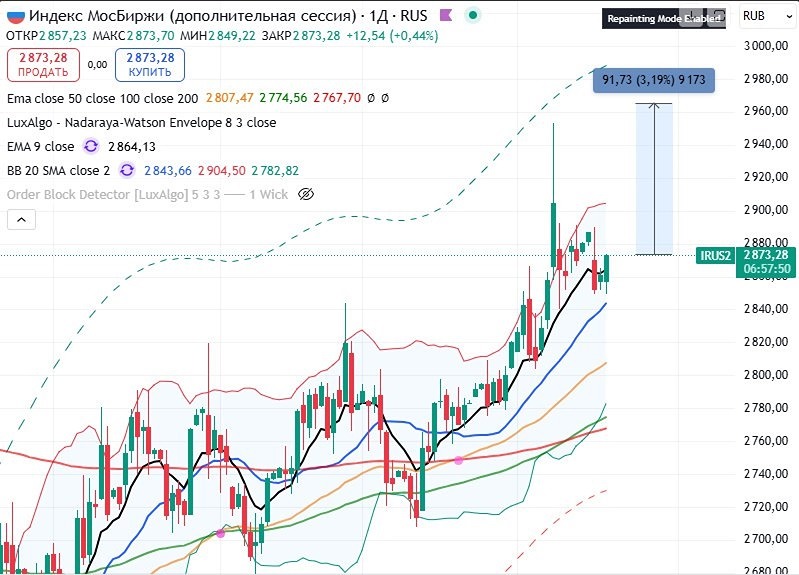Click the +12,54 (+0,44%) change value
Viewport: 799px width, 575px height.
(392, 36)
